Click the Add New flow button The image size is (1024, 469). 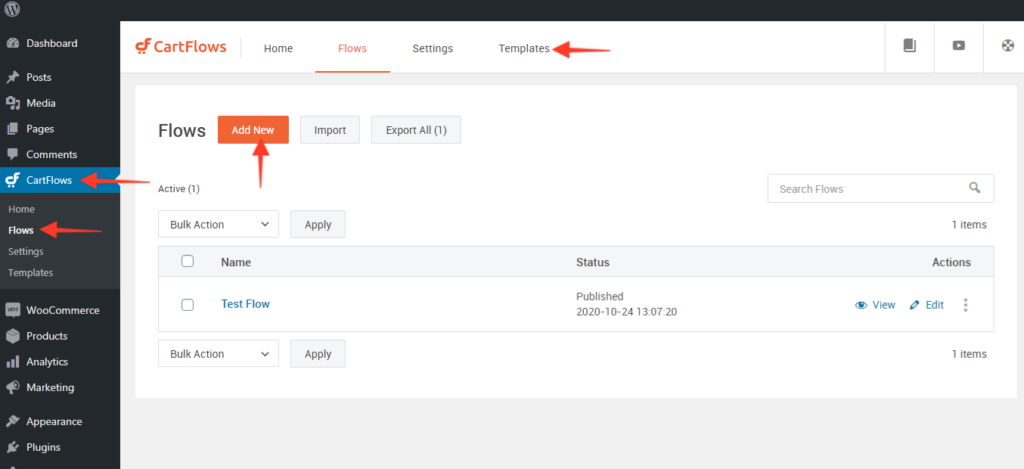253,130
